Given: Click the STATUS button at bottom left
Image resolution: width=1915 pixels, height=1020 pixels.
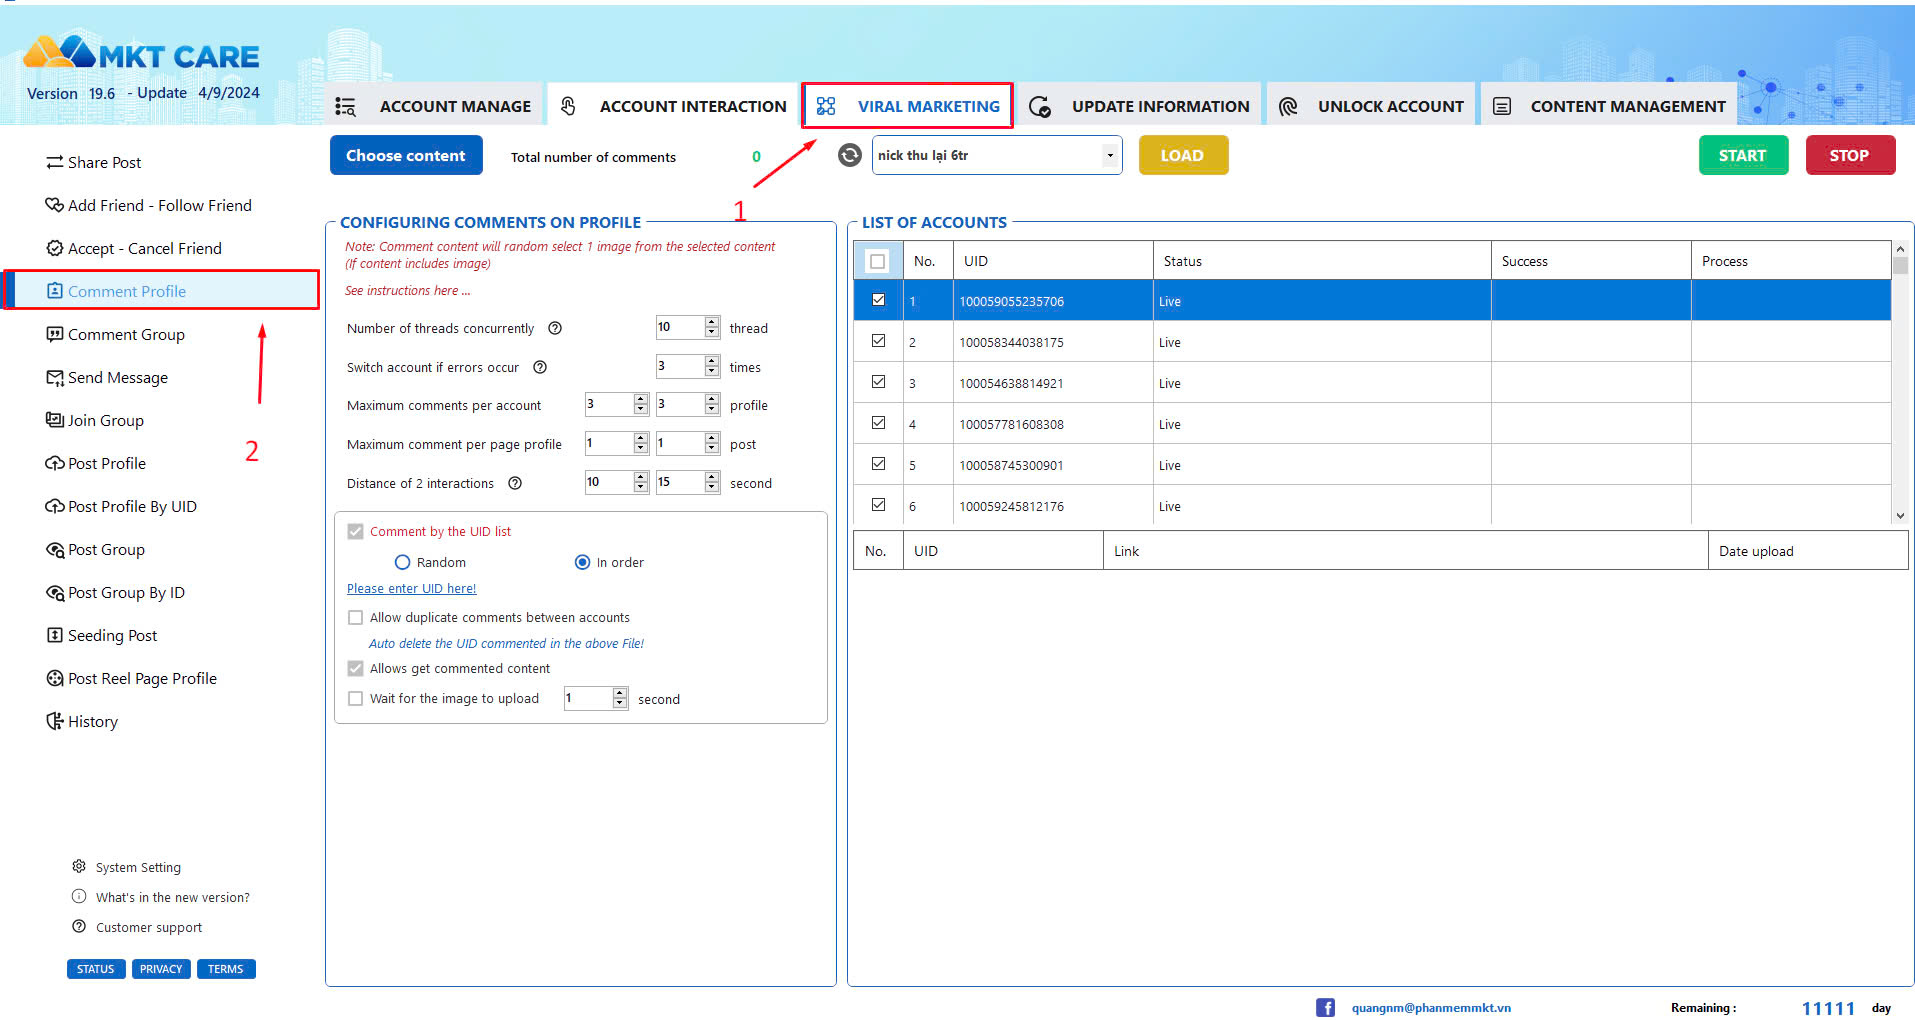Looking at the screenshot, I should tap(96, 969).
